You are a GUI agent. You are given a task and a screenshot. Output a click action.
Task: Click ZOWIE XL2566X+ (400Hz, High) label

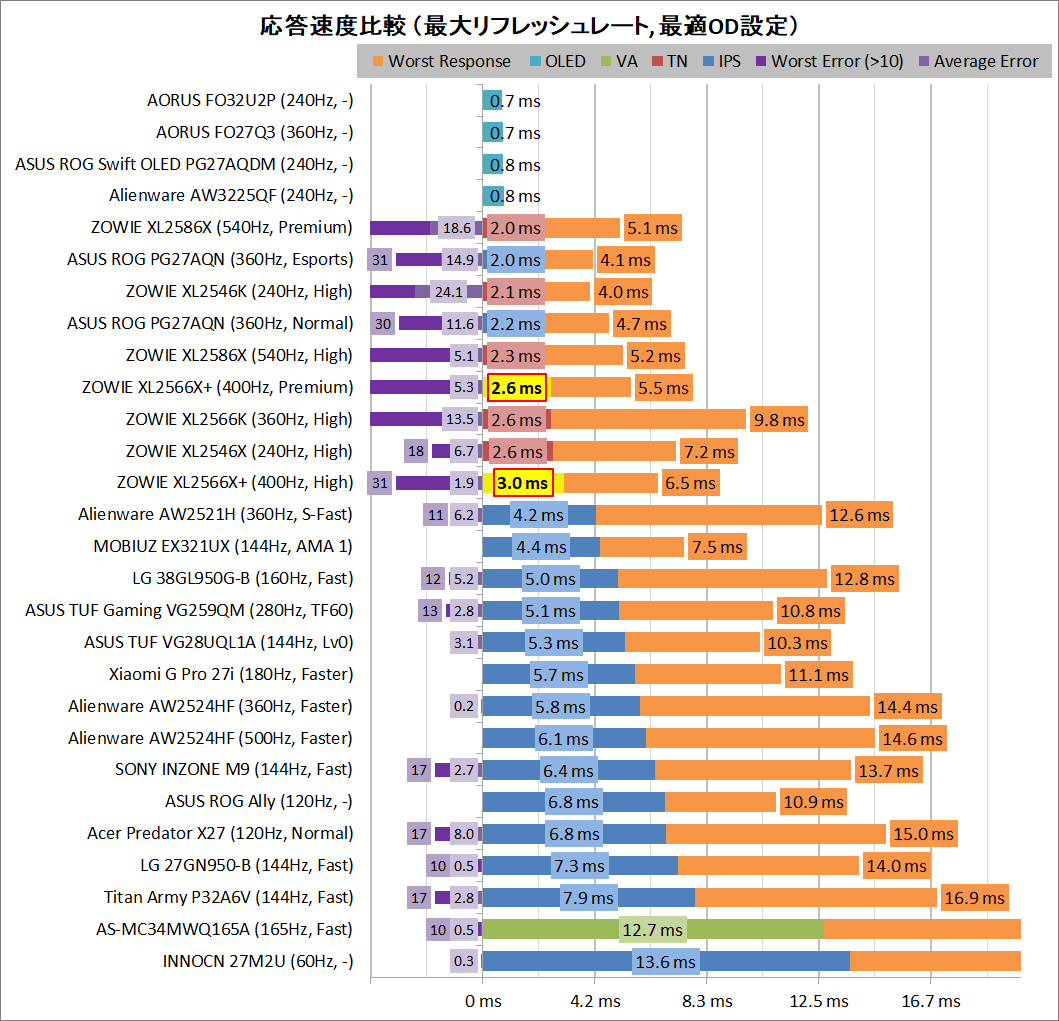click(x=235, y=483)
